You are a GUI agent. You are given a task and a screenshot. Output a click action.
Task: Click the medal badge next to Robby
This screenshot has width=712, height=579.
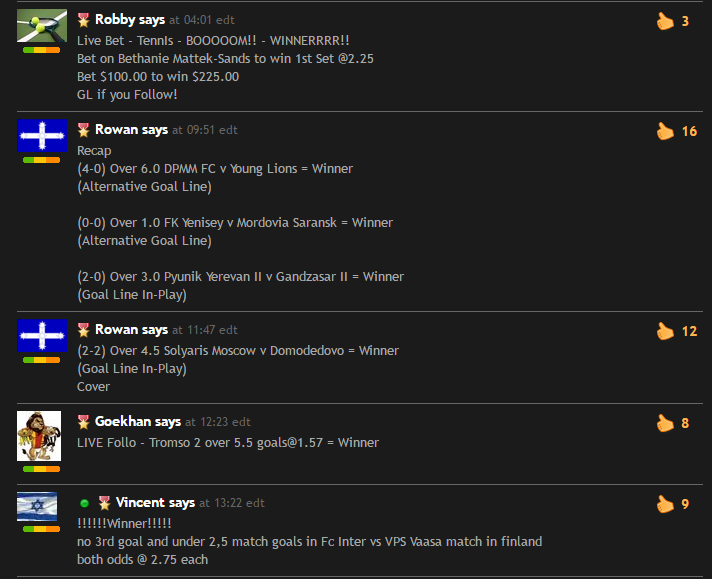(83, 20)
